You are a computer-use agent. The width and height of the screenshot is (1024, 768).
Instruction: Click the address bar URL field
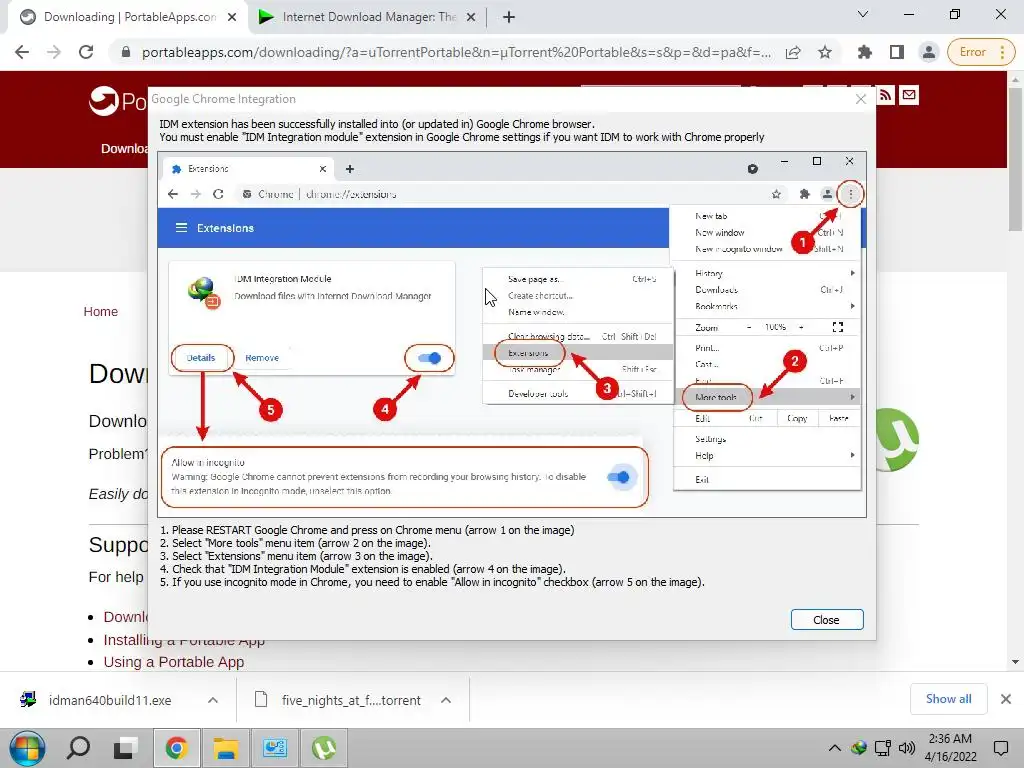(x=456, y=52)
